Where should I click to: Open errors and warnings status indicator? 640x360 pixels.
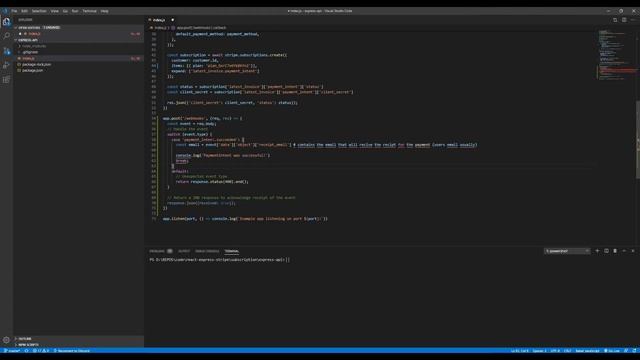coord(41,351)
